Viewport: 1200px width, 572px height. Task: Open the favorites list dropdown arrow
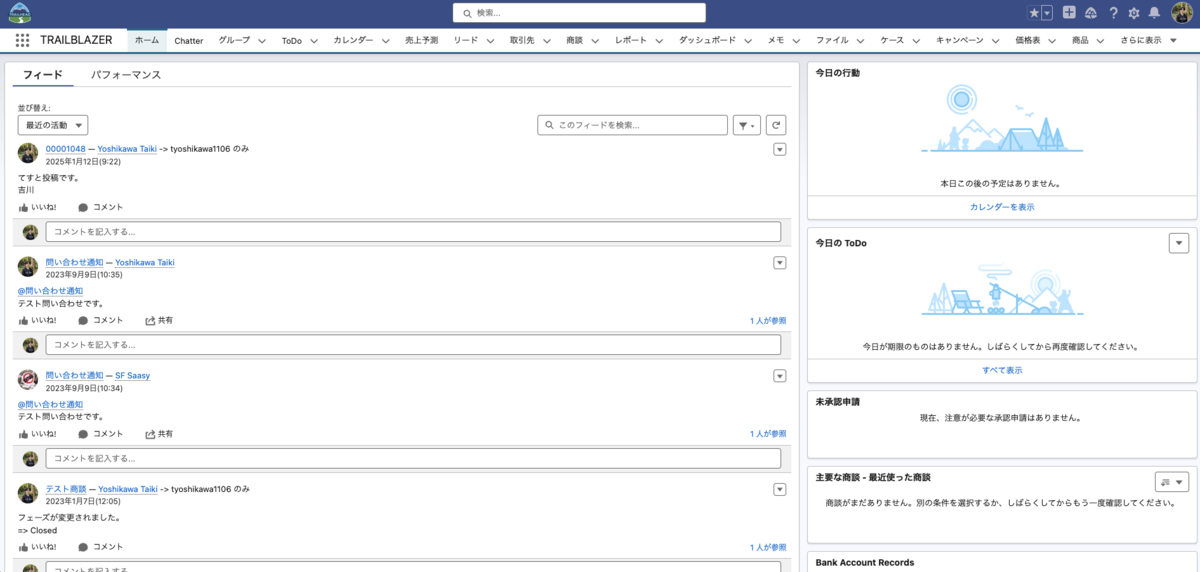1047,13
